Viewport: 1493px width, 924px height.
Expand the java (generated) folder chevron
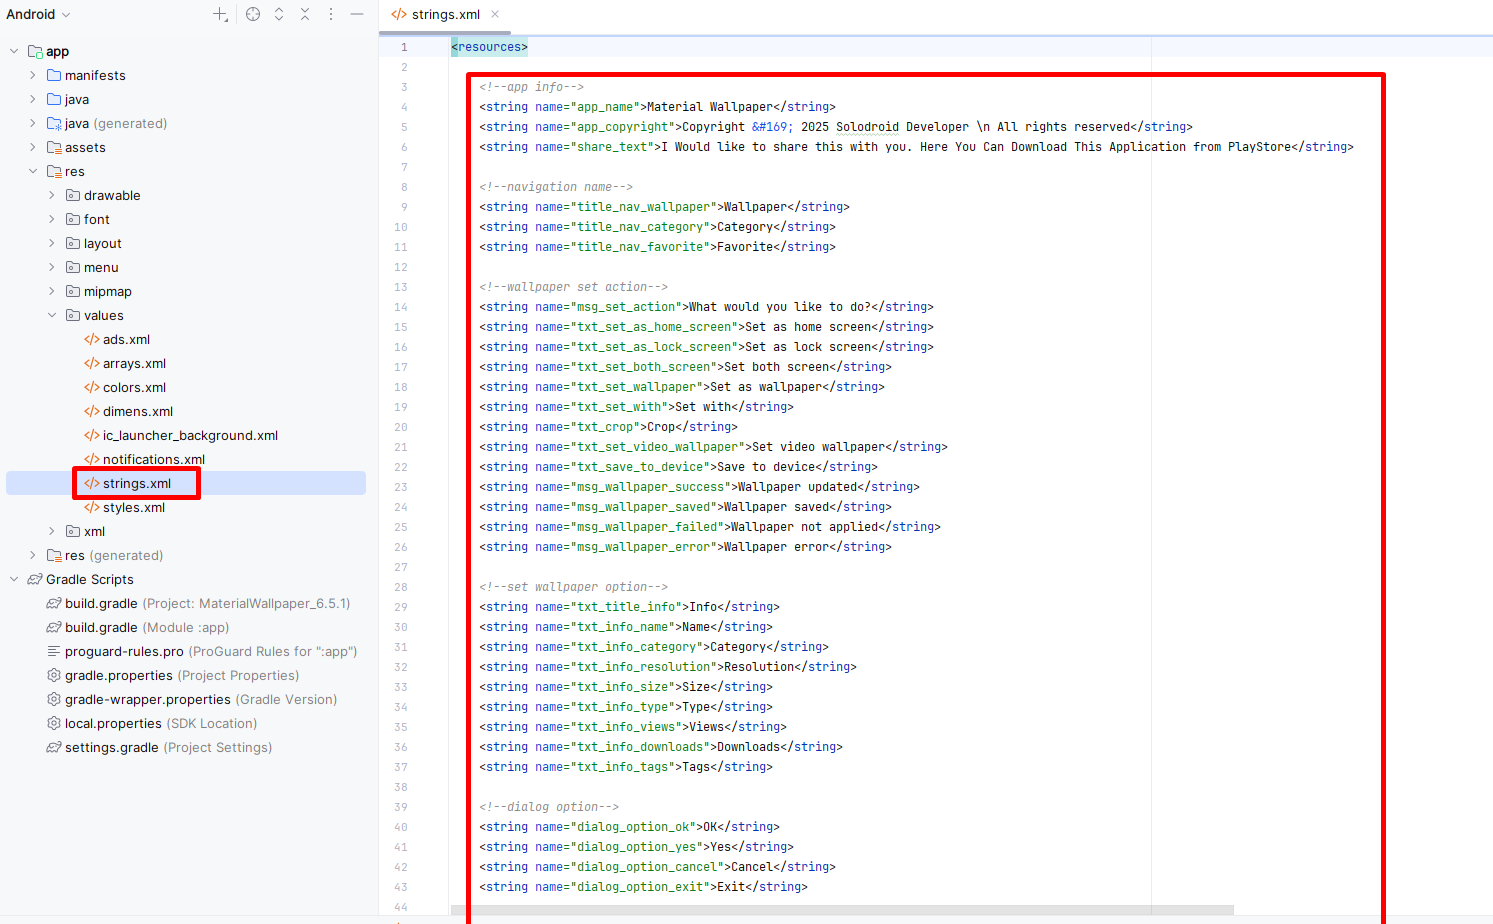tap(33, 123)
